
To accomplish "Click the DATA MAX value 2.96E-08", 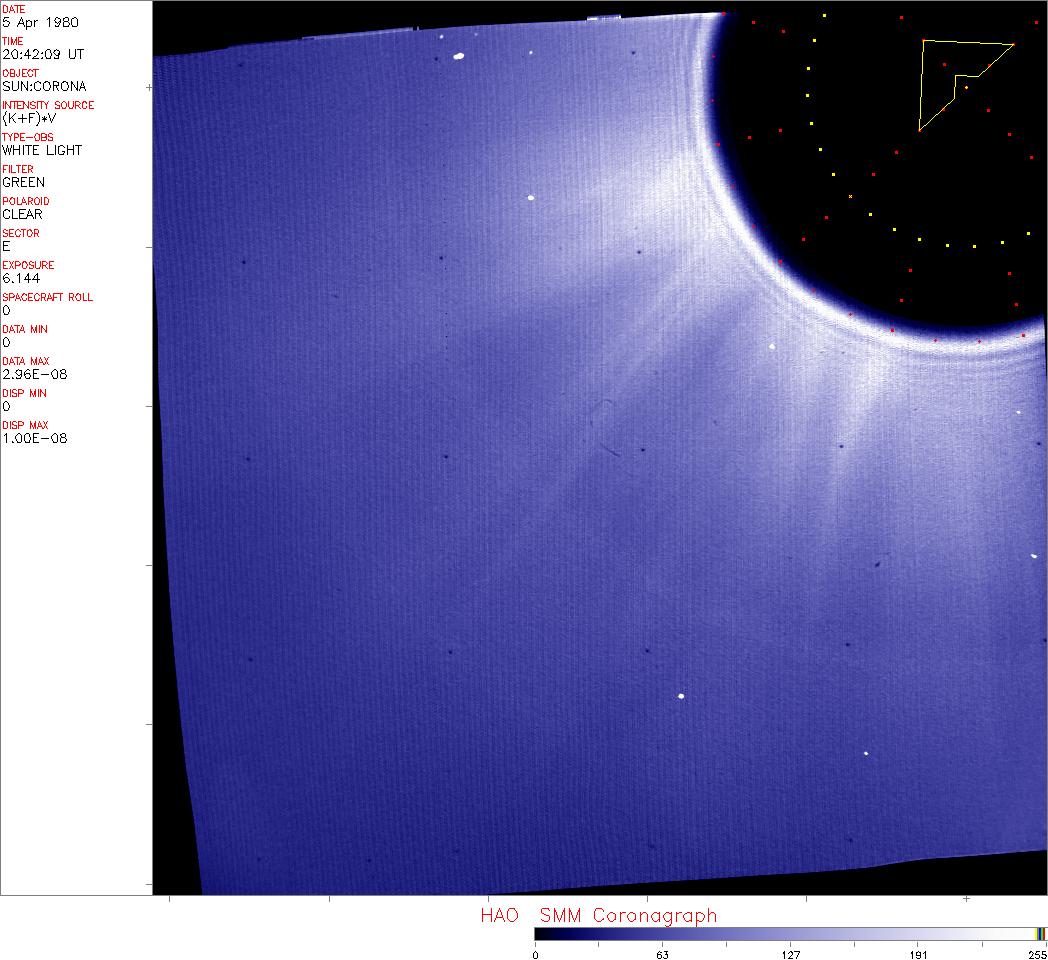I will point(35,374).
